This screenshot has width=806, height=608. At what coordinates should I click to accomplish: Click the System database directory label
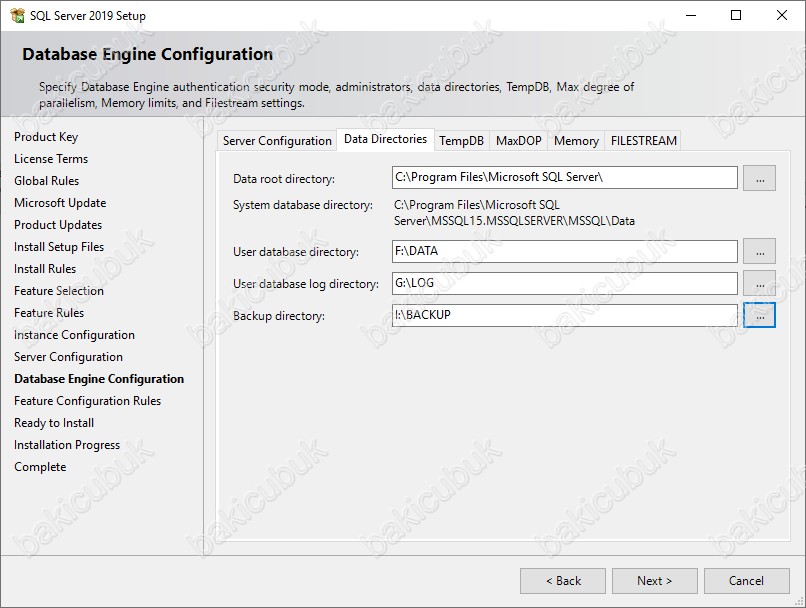[x=303, y=205]
